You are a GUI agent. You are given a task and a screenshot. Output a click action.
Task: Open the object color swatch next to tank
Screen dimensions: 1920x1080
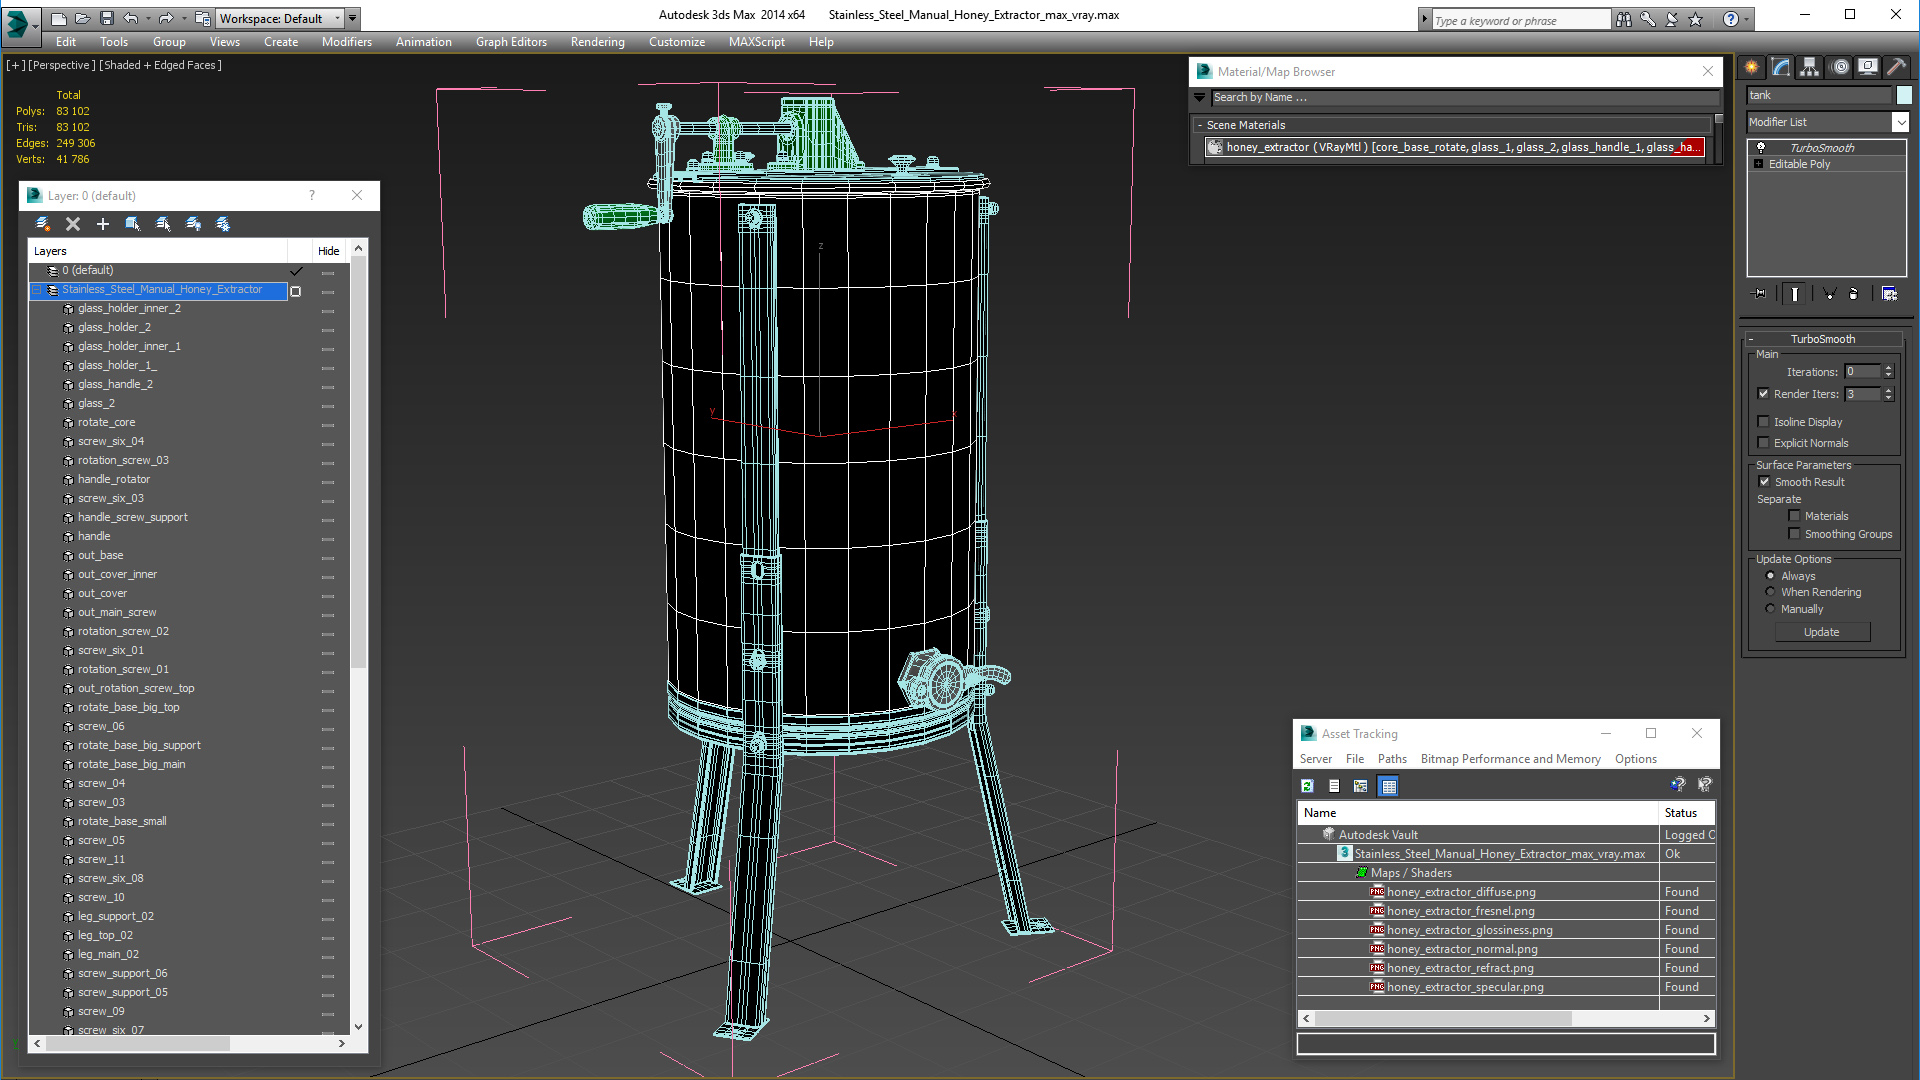tap(1904, 95)
